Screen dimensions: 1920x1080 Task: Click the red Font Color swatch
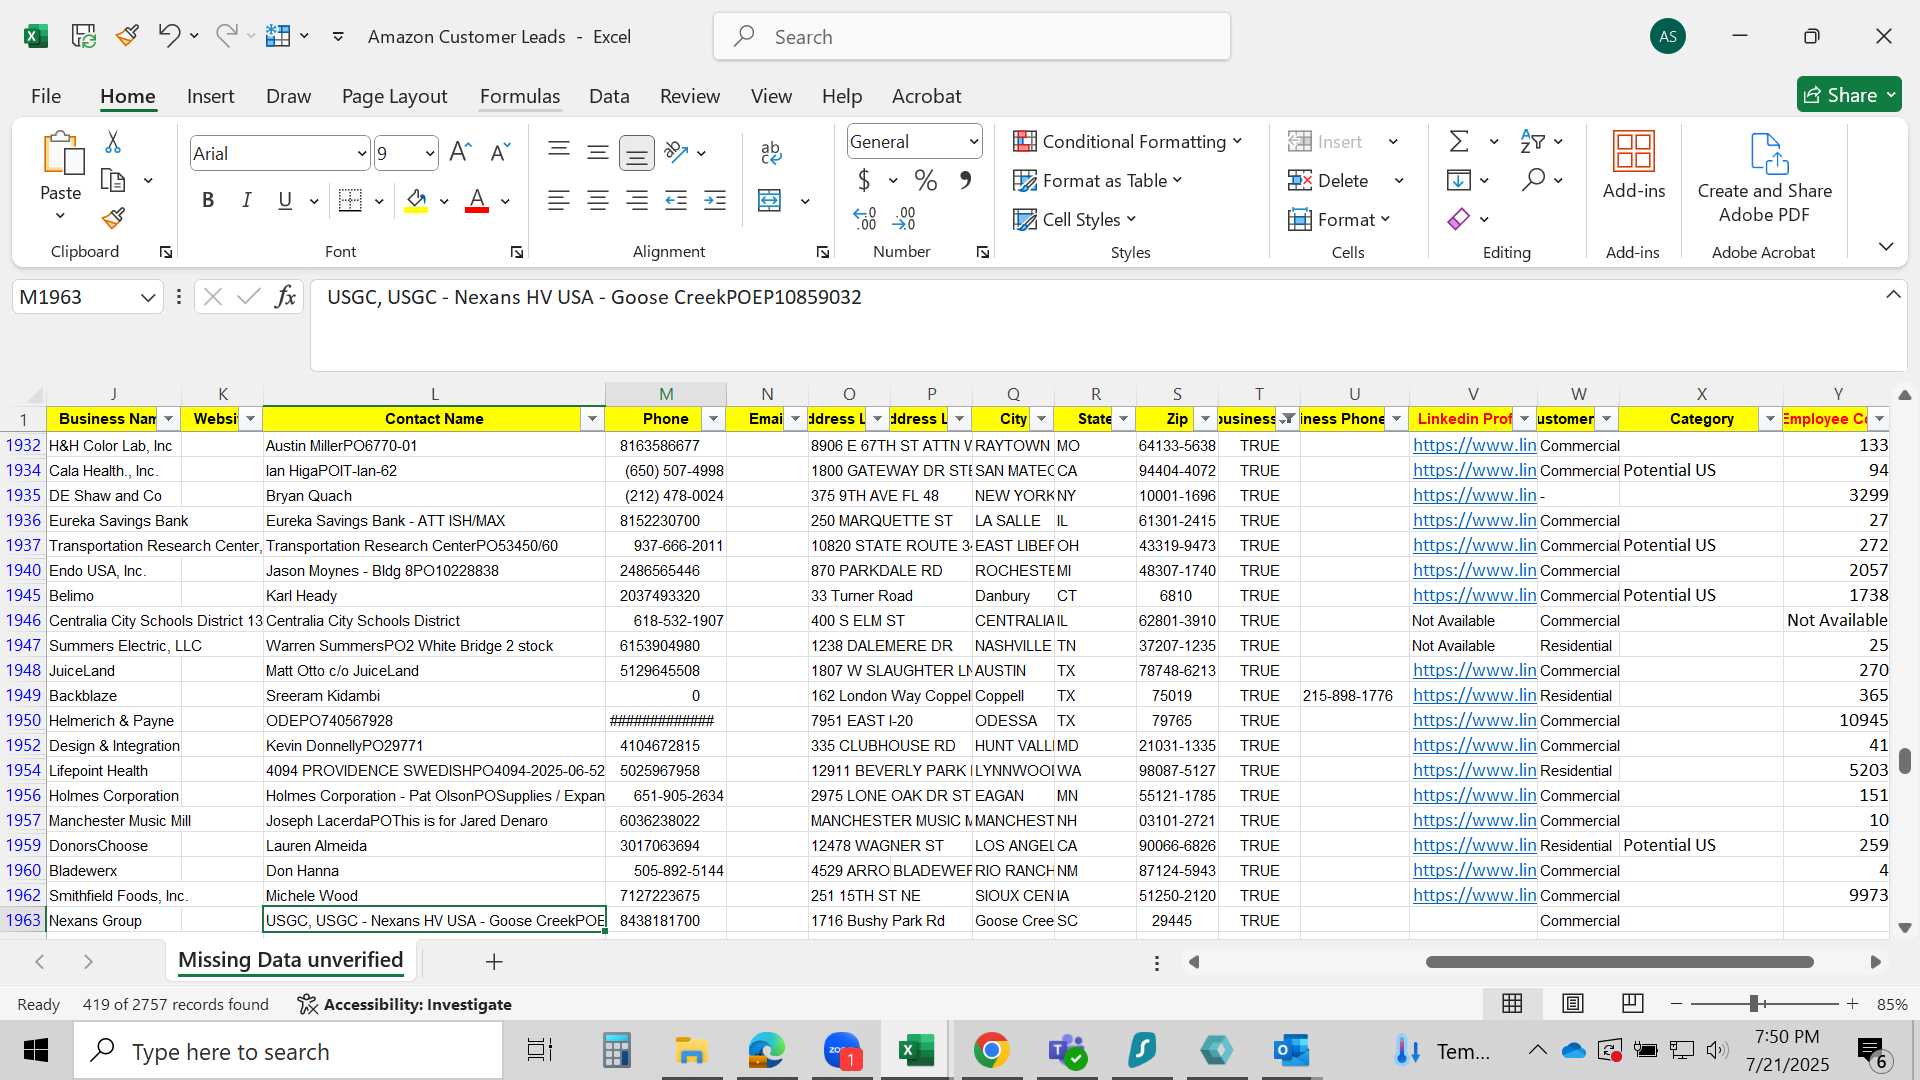tap(477, 200)
